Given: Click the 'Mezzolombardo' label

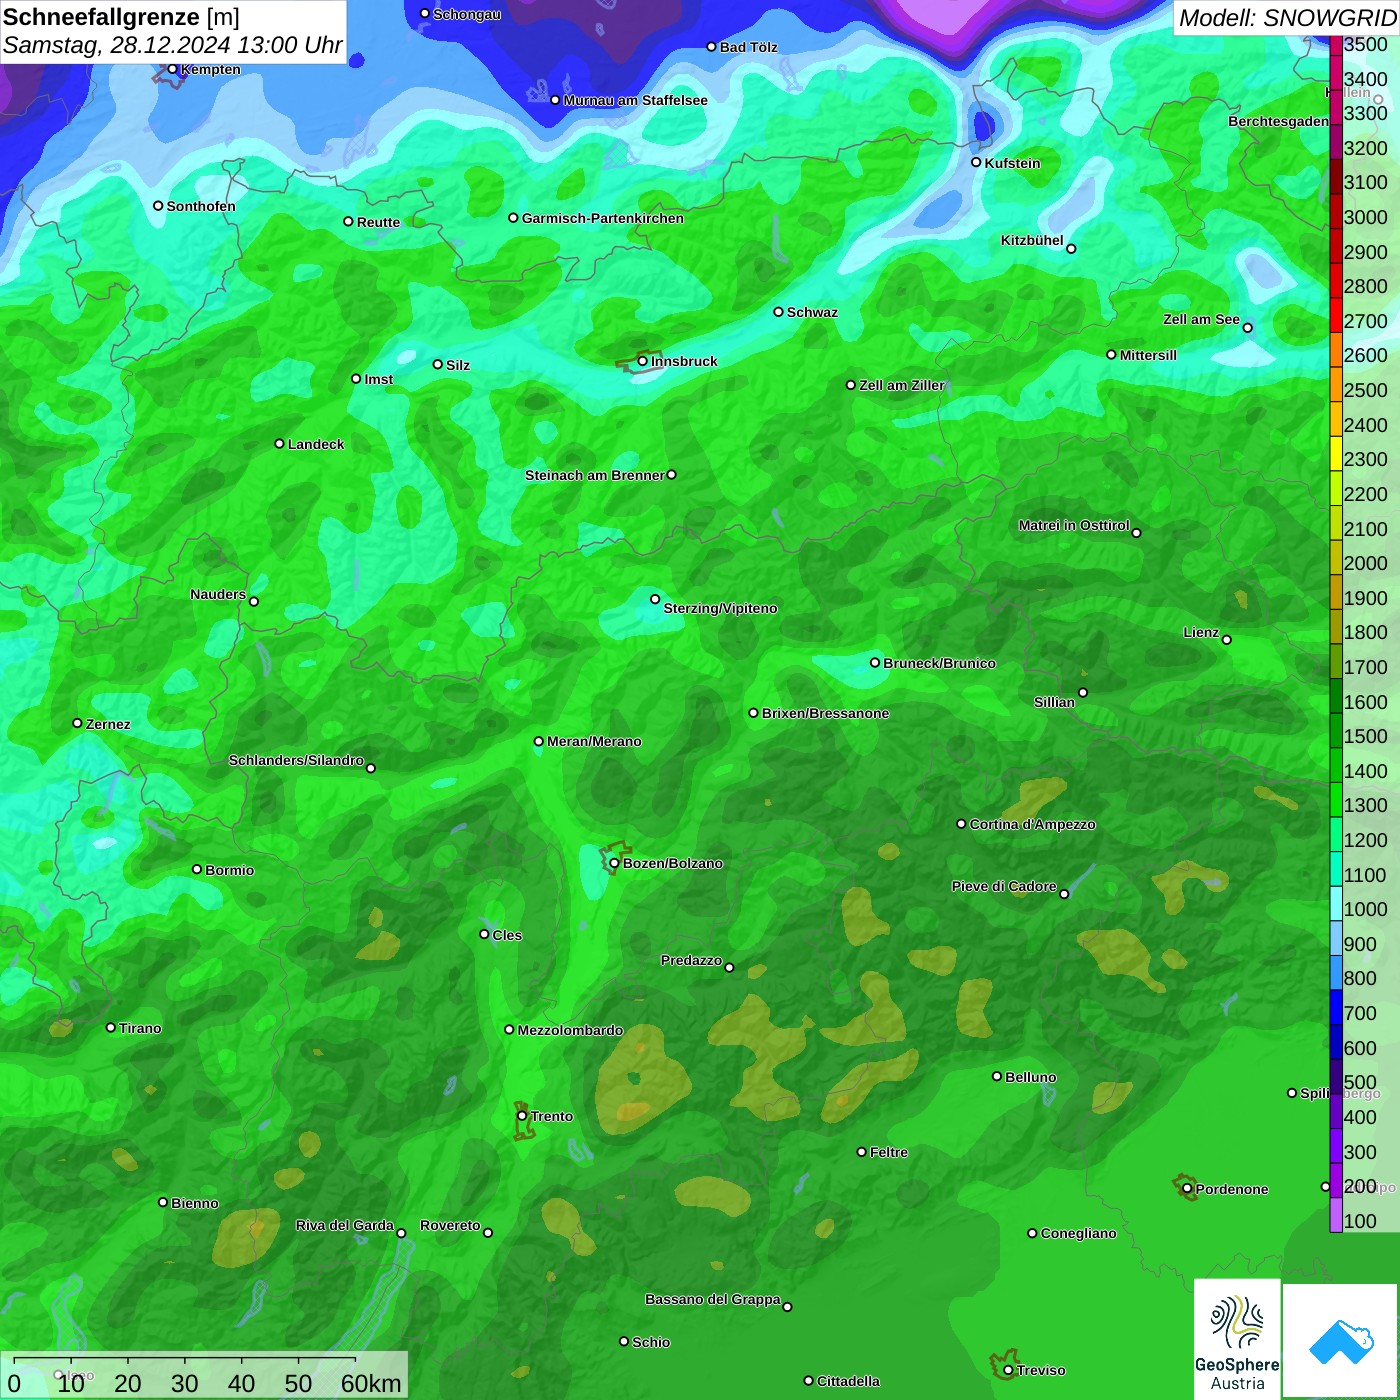Looking at the screenshot, I should [x=570, y=1030].
